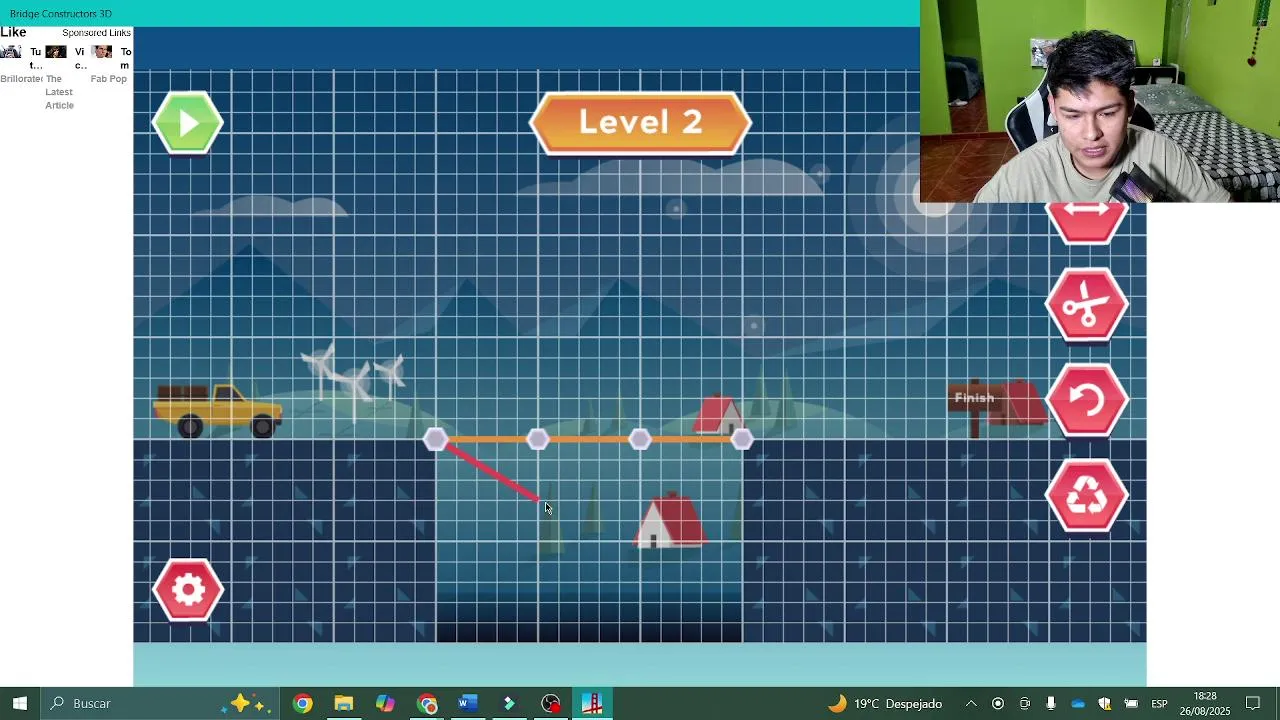
Task: Open the OneDrive cloud tray icon
Action: (1078, 704)
